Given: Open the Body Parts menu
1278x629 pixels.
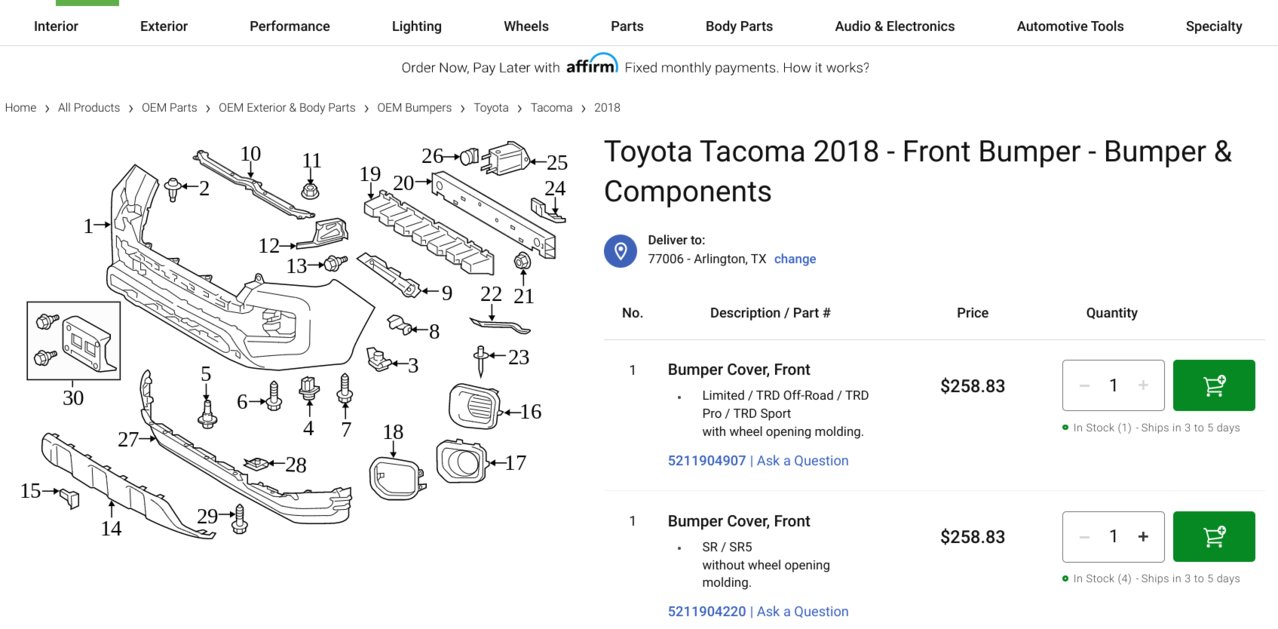Looking at the screenshot, I should coord(739,26).
